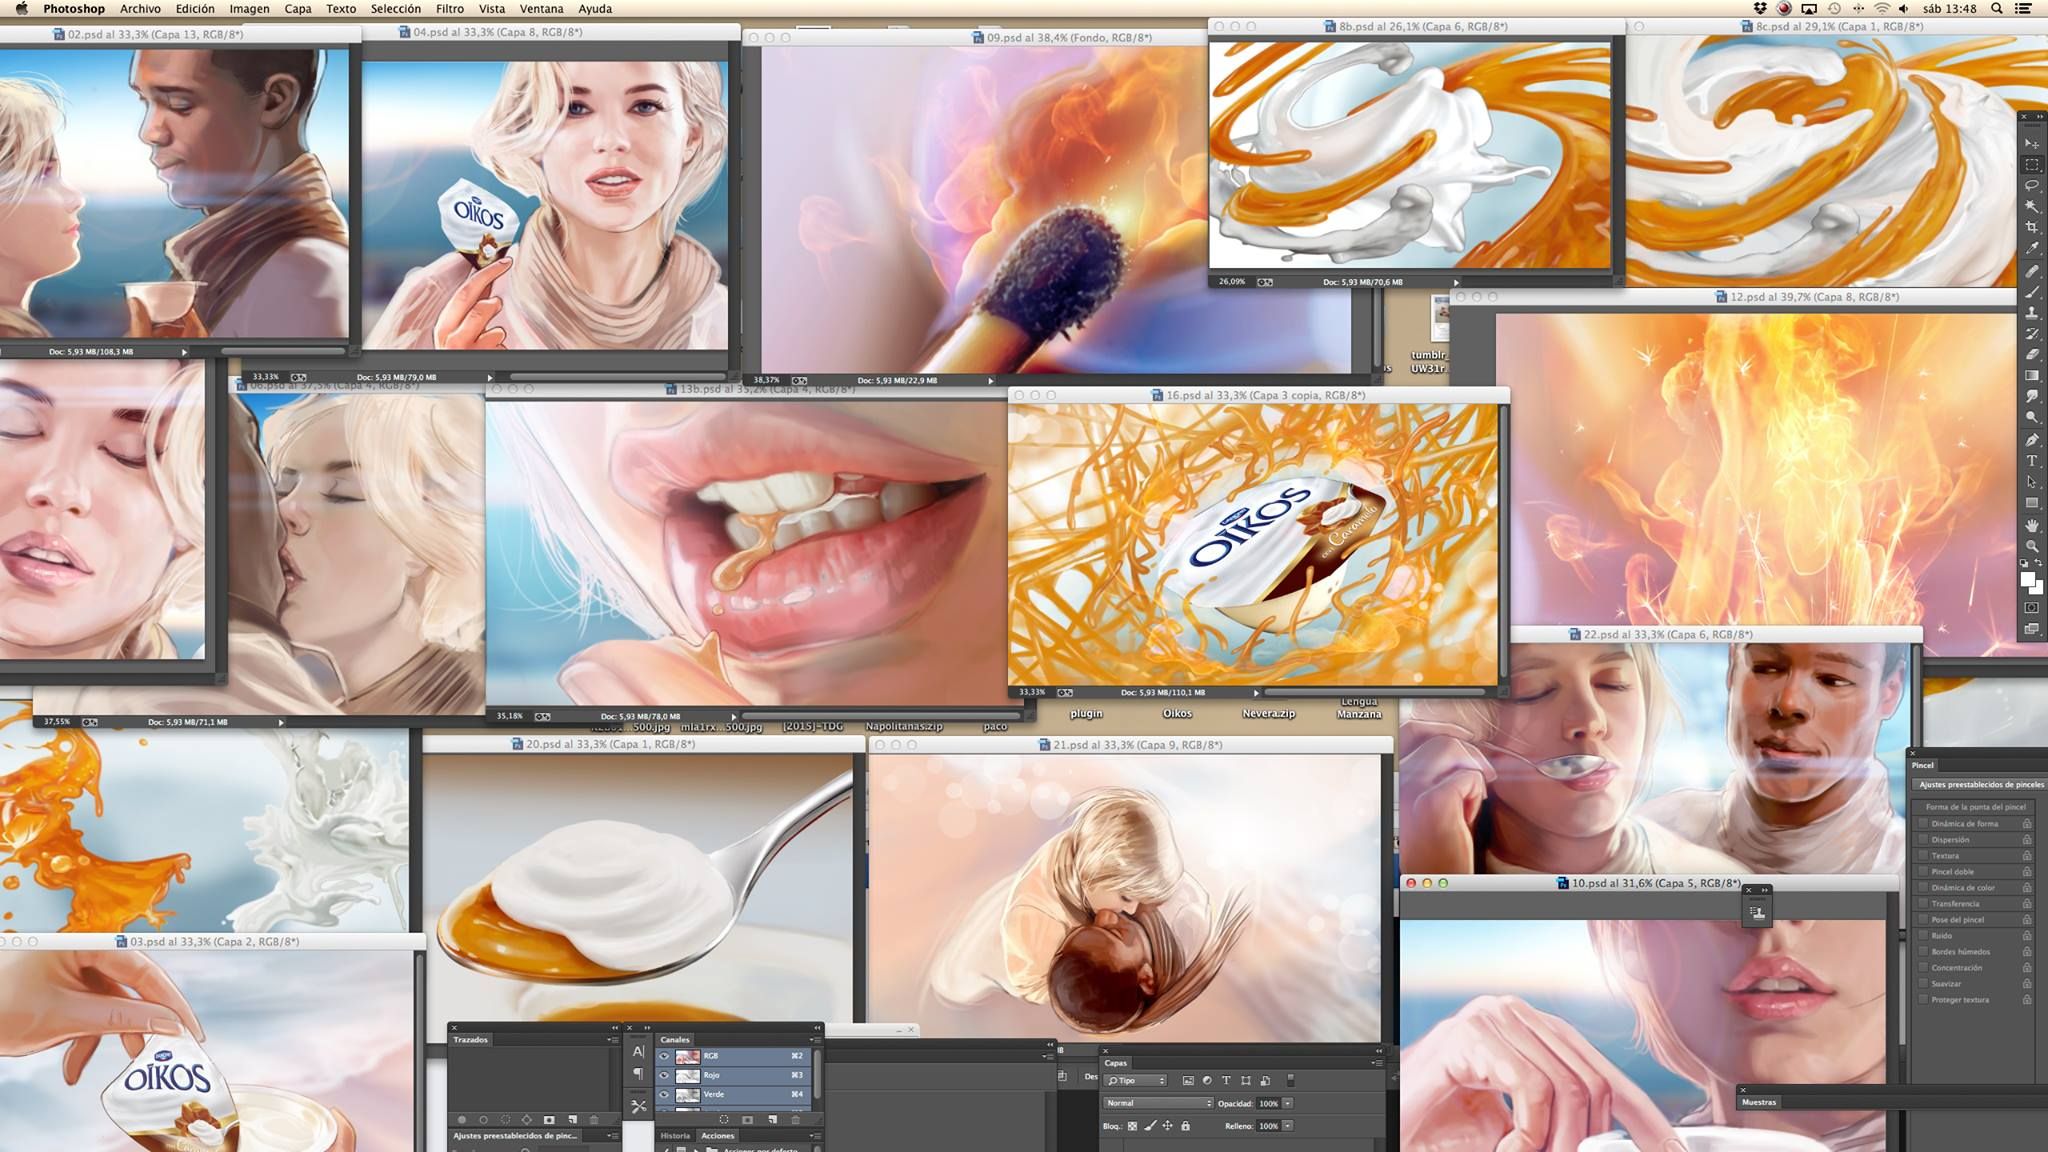This screenshot has height=1152, width=2048.
Task: Open the Tool Presets panel icon
Action: [x=639, y=1107]
